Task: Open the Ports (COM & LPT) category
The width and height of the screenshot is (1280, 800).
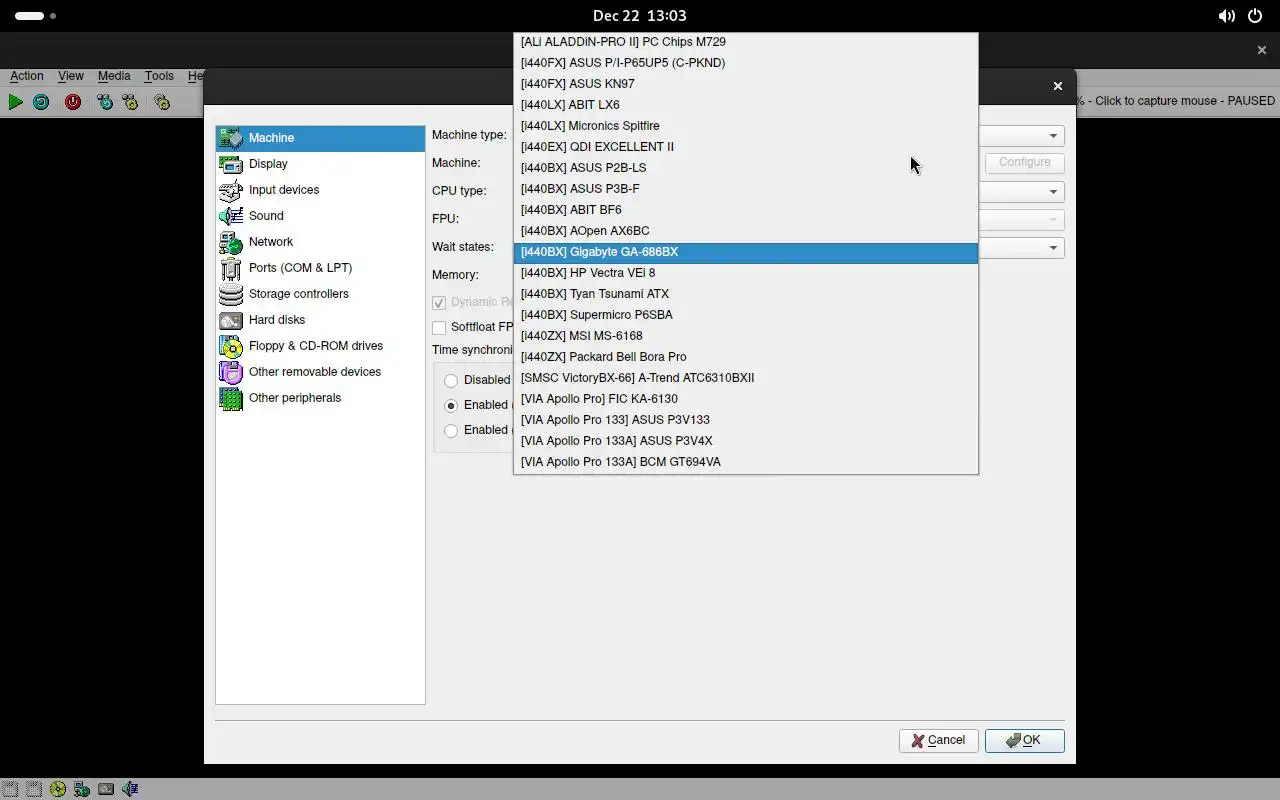Action: tap(320, 268)
